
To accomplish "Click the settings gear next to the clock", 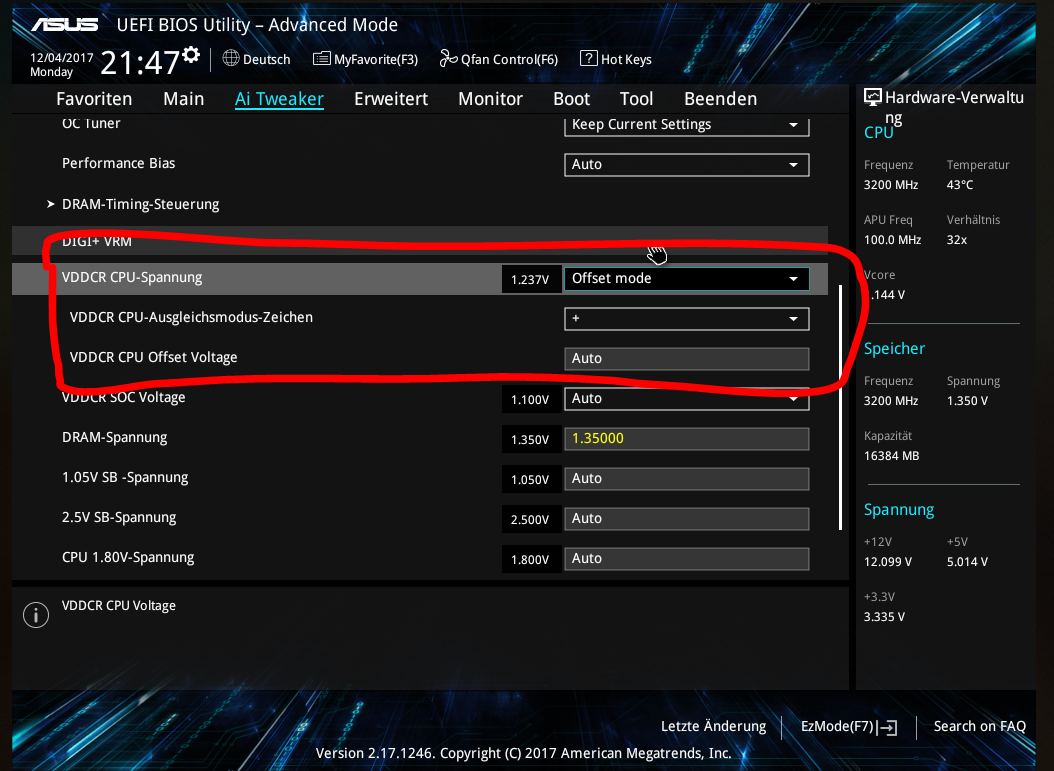I will [191, 55].
